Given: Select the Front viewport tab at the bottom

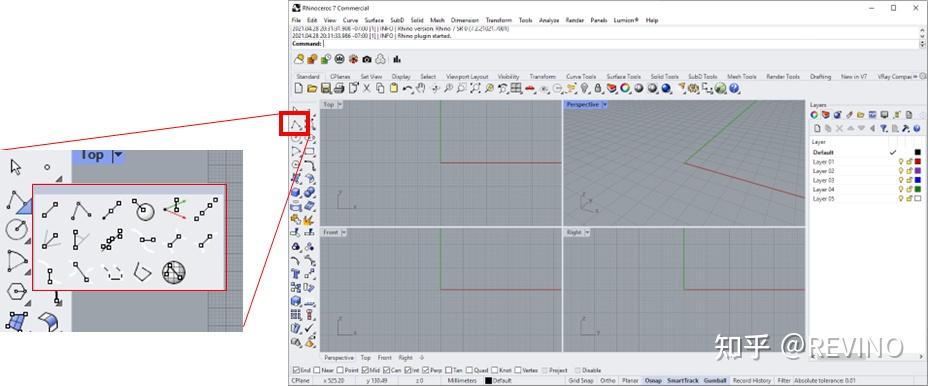Looking at the screenshot, I should (385, 358).
